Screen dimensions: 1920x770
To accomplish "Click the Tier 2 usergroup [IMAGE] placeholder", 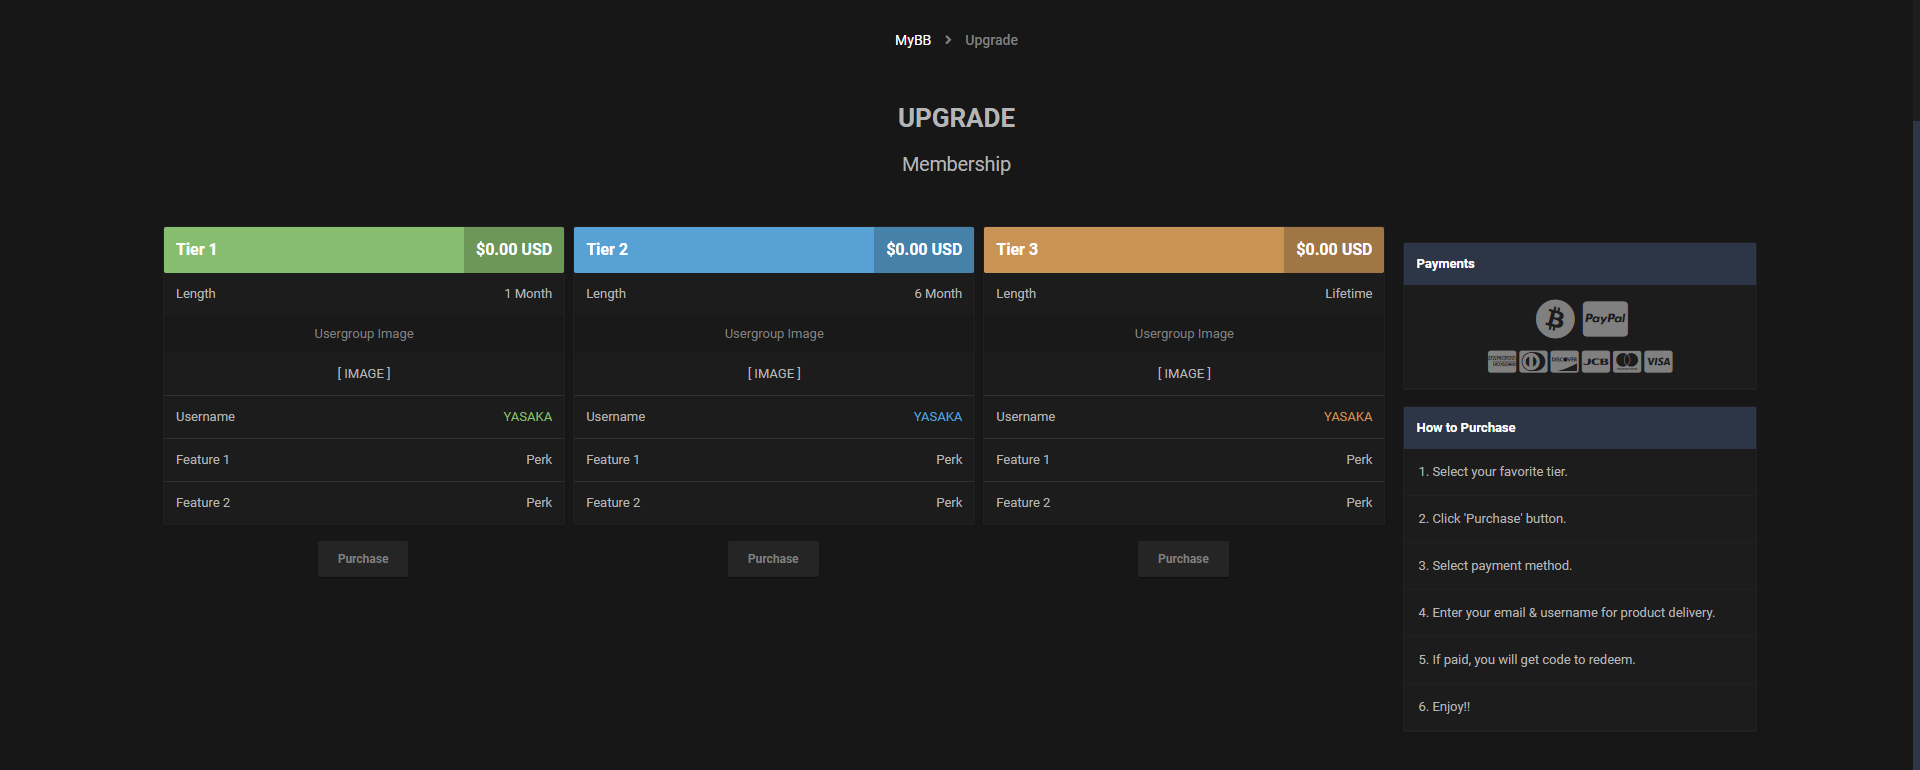I will (x=774, y=374).
